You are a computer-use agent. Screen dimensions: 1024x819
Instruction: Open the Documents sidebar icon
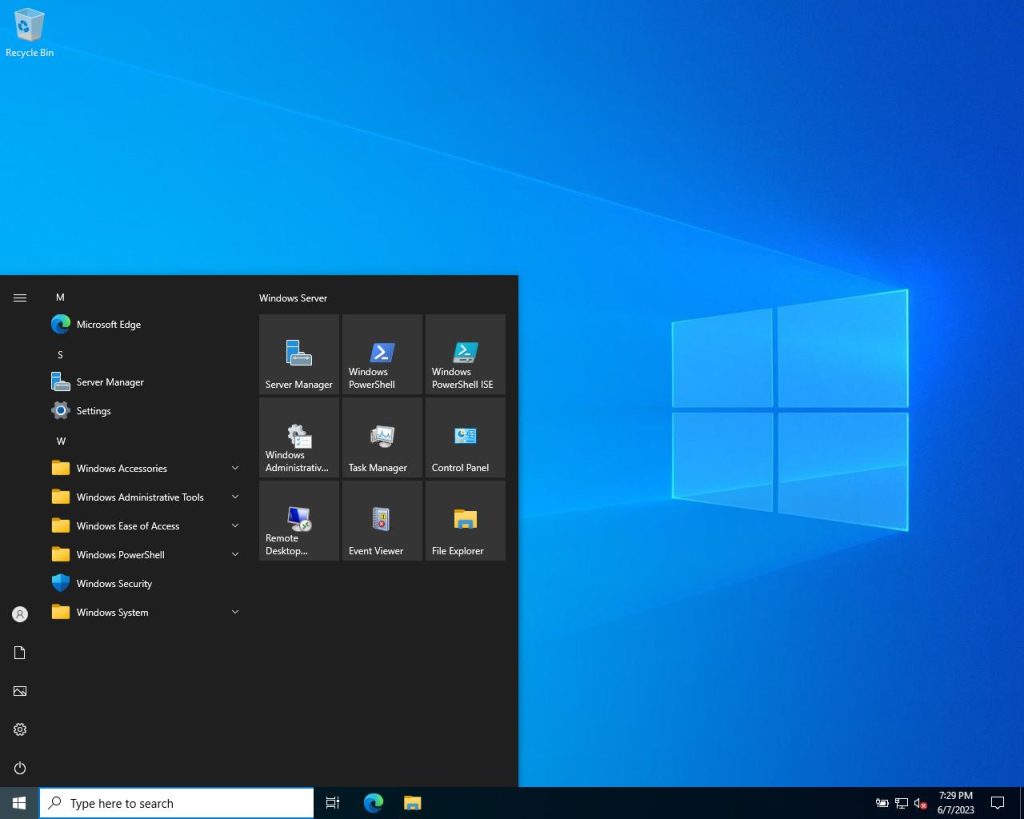19,652
